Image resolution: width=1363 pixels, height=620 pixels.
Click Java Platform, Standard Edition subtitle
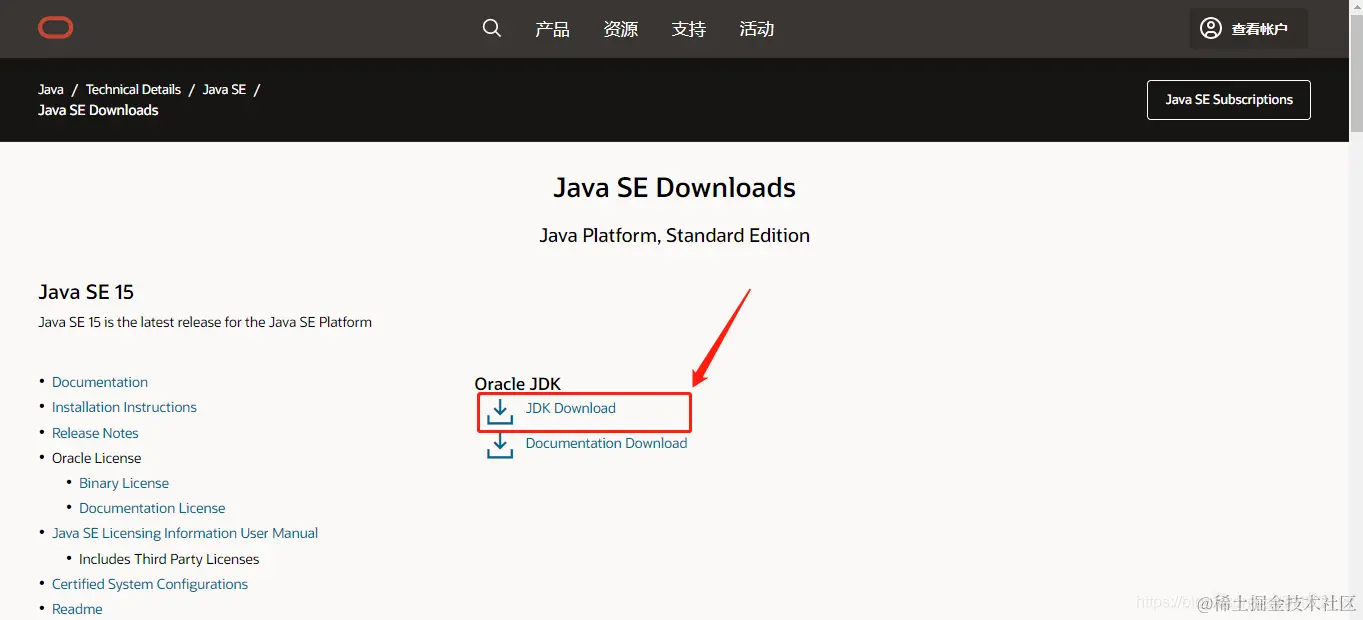coord(675,236)
